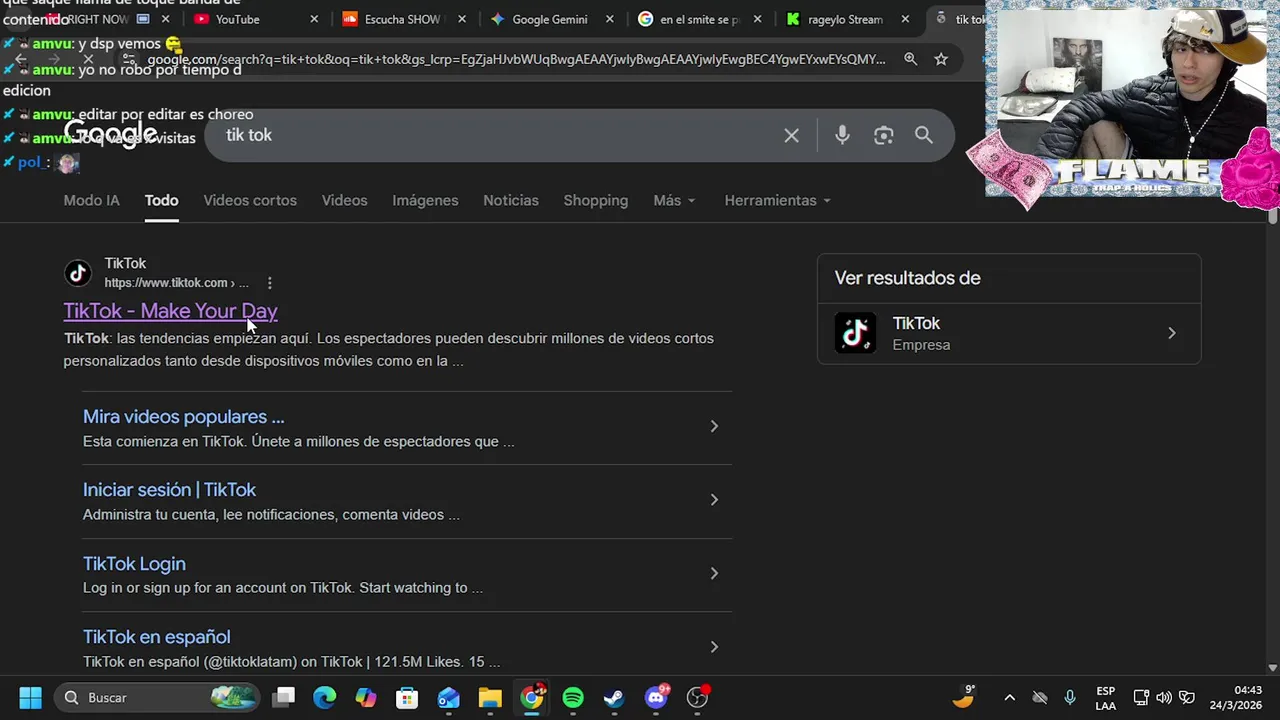Expand the TikTok Empresa panel chevron

(1172, 333)
